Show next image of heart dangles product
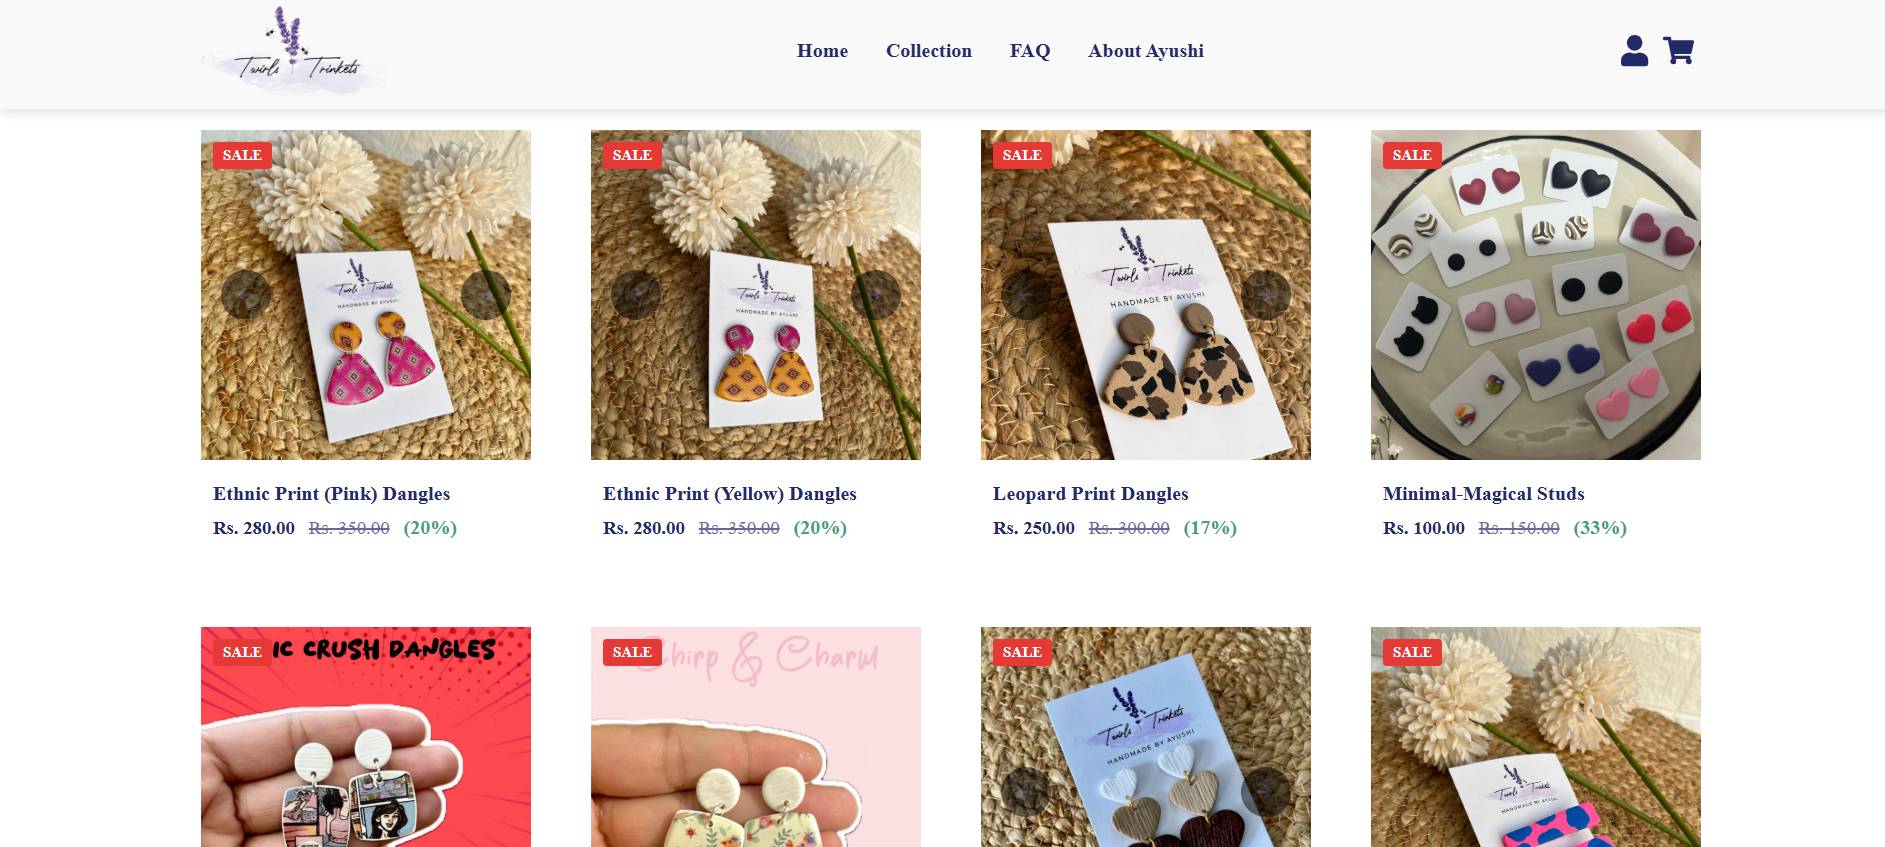Image resolution: width=1885 pixels, height=847 pixels. click(1266, 792)
